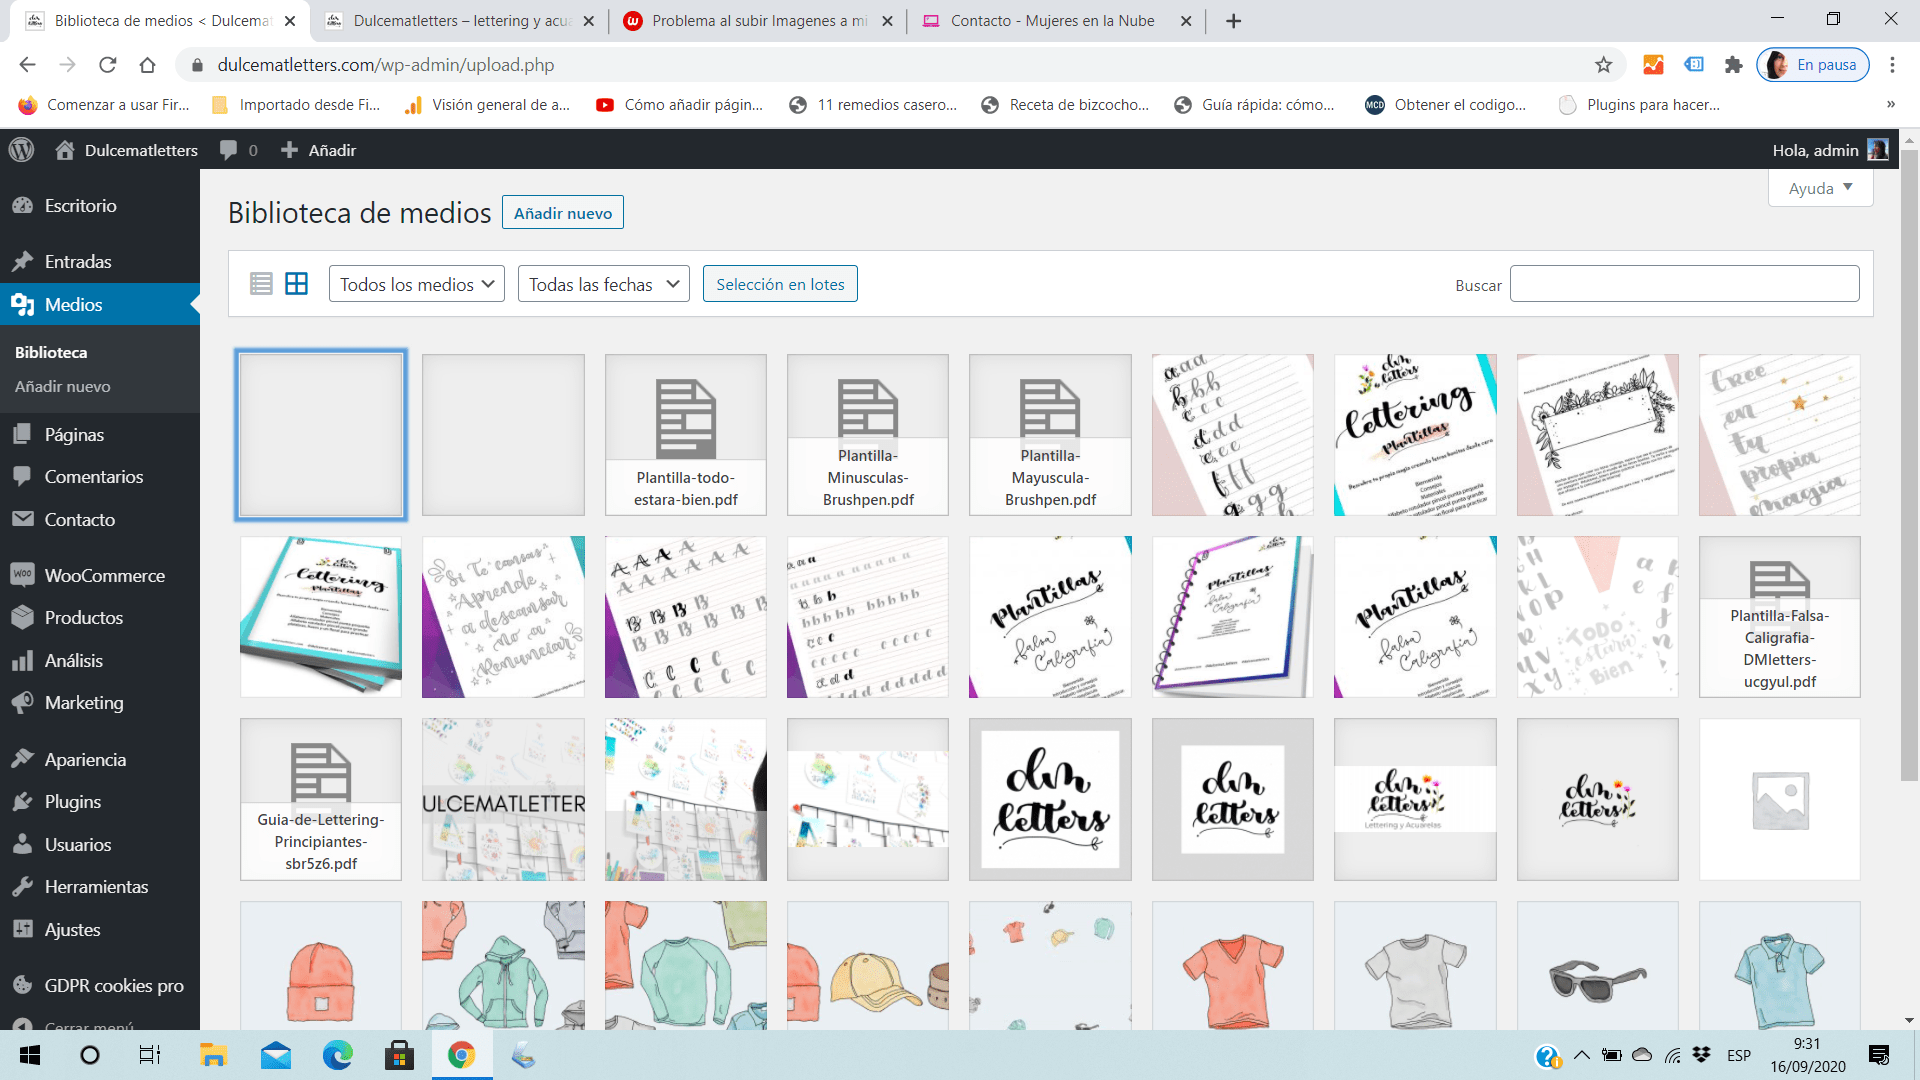Open Todos los medios filter dropdown

point(417,284)
